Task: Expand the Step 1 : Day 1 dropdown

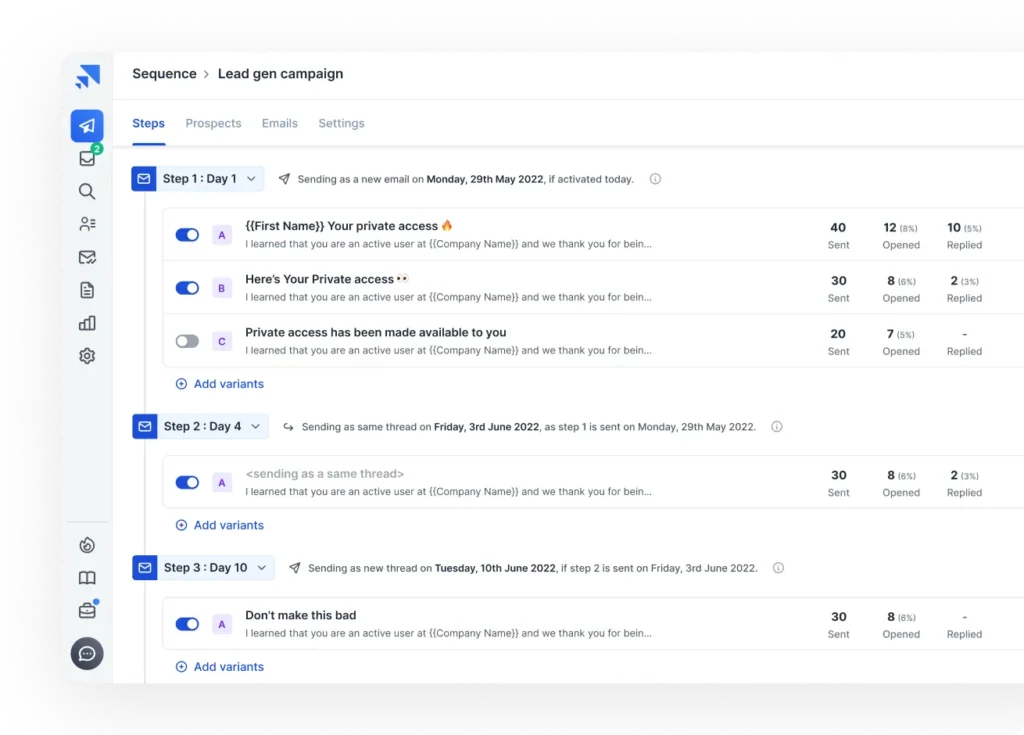Action: [251, 179]
